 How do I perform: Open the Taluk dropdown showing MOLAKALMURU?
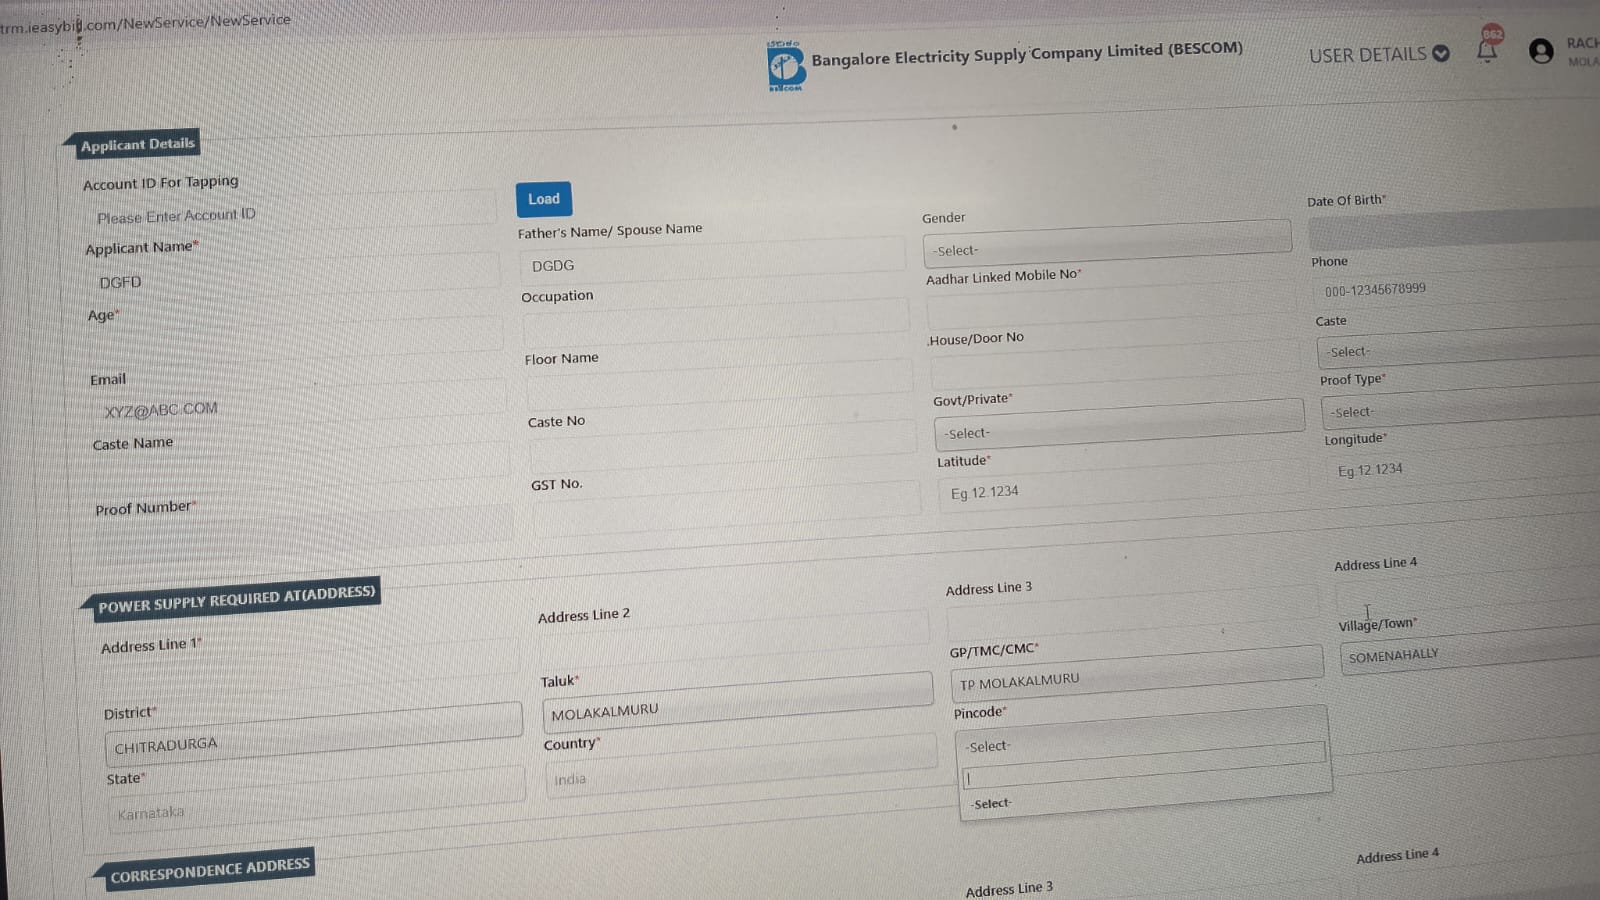click(738, 701)
